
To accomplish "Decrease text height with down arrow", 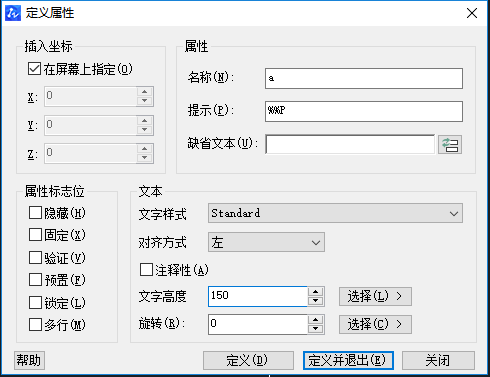I will 315,301.
